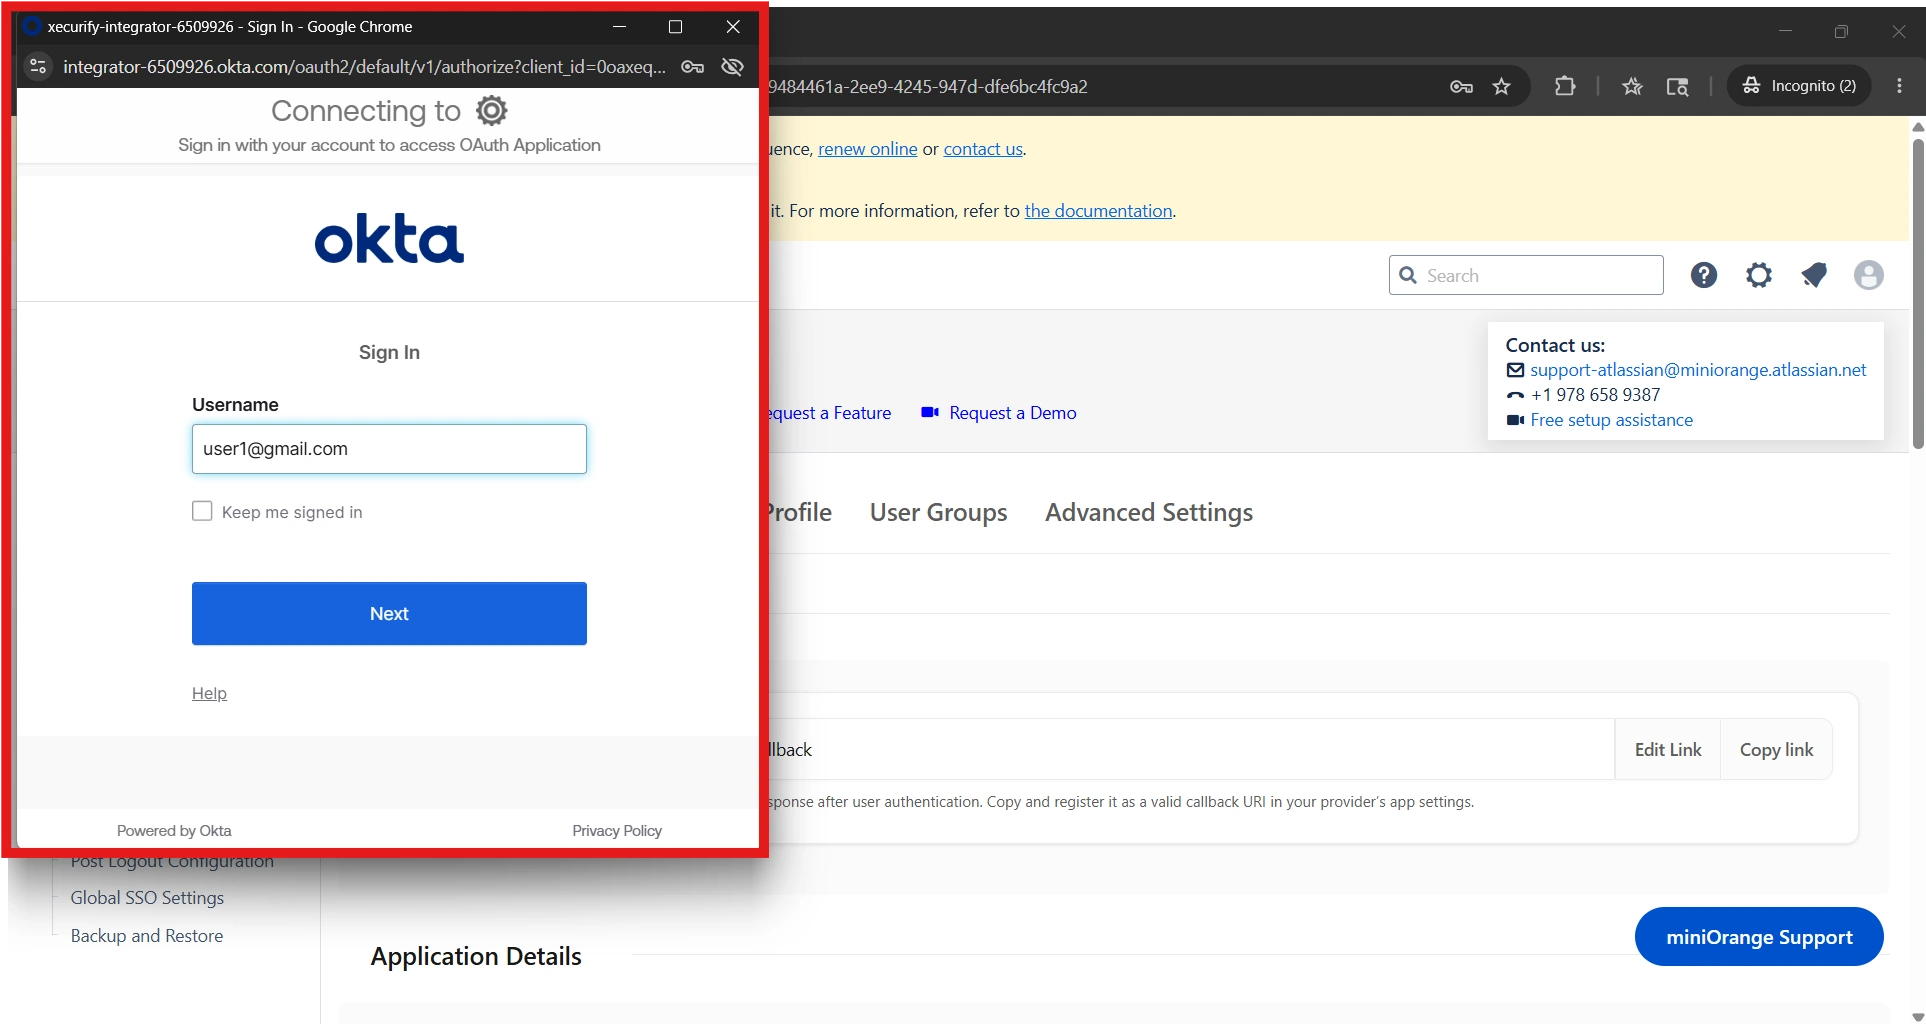This screenshot has height=1024, width=1926.
Task: Open the user profile avatar icon
Action: pos(1868,275)
